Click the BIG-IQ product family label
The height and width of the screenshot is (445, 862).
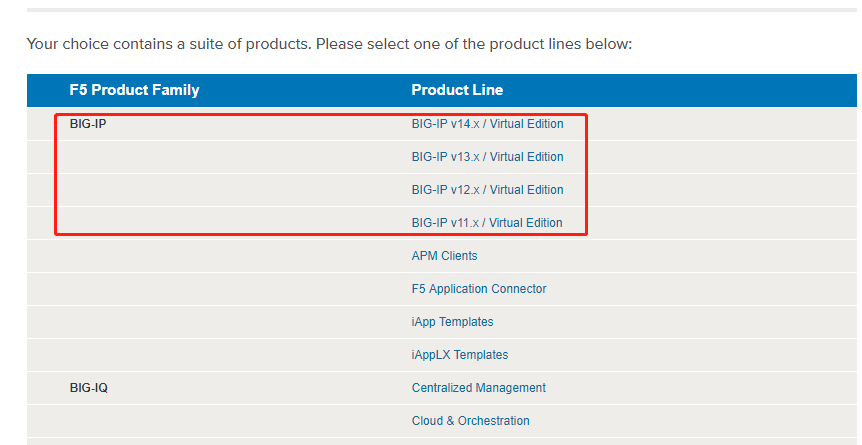point(89,388)
